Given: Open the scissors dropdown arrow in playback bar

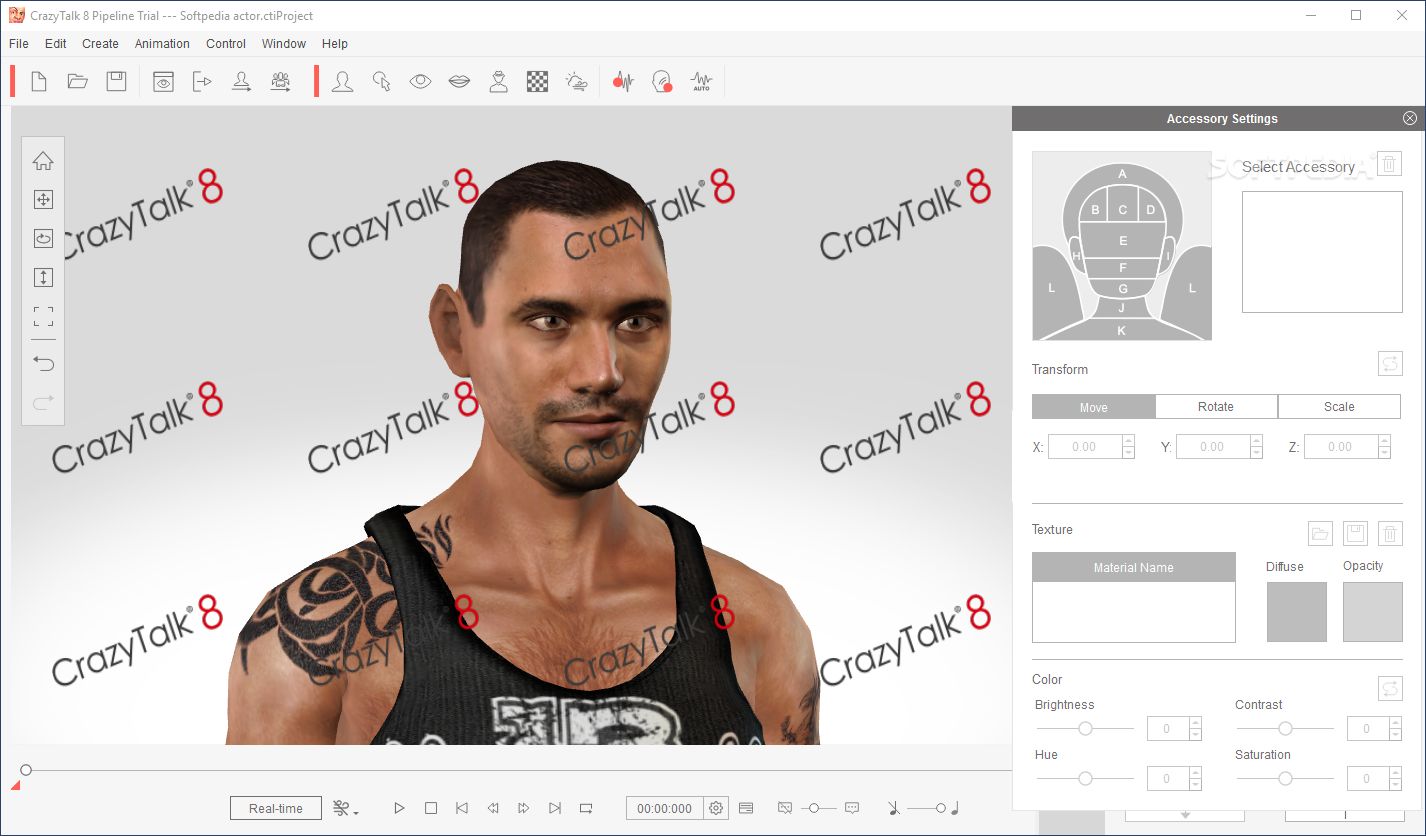Looking at the screenshot, I should (357, 811).
